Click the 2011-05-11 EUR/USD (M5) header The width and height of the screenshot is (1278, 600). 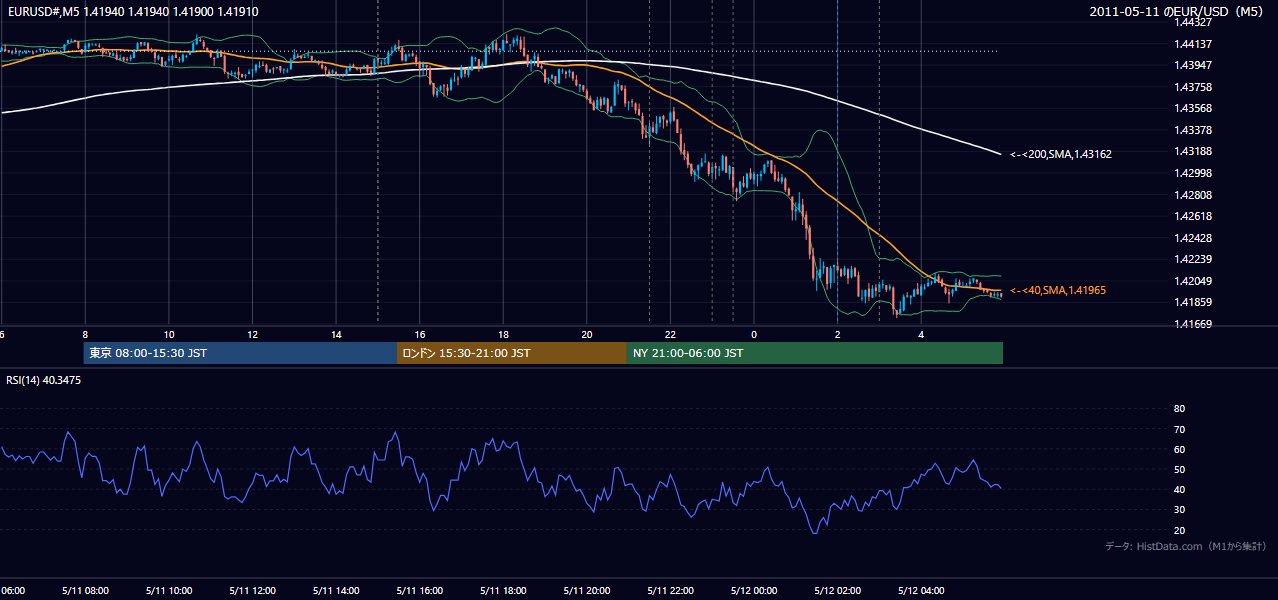tap(1178, 12)
